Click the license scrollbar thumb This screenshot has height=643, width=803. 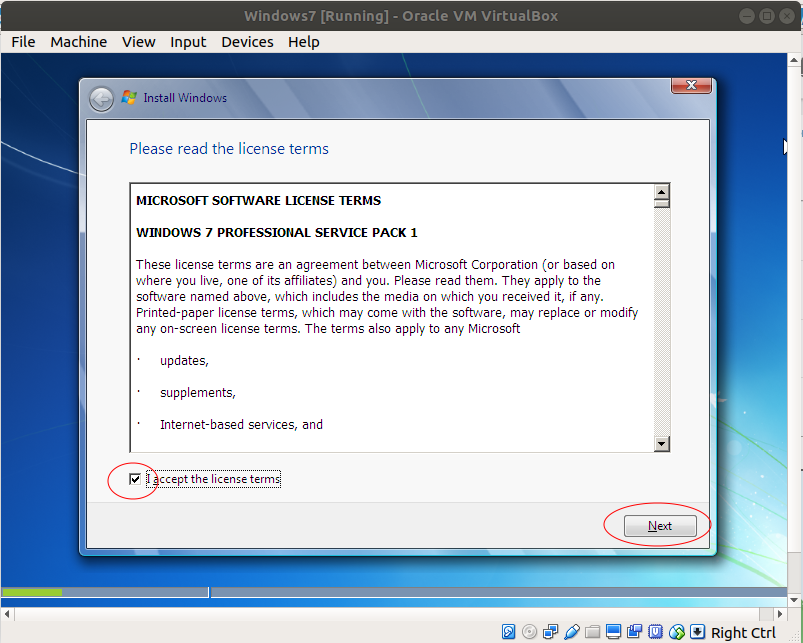pyautogui.click(x=662, y=204)
